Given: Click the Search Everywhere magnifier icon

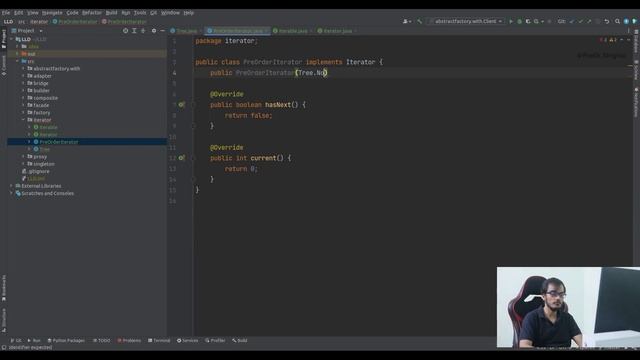Looking at the screenshot, I should click(618, 21).
